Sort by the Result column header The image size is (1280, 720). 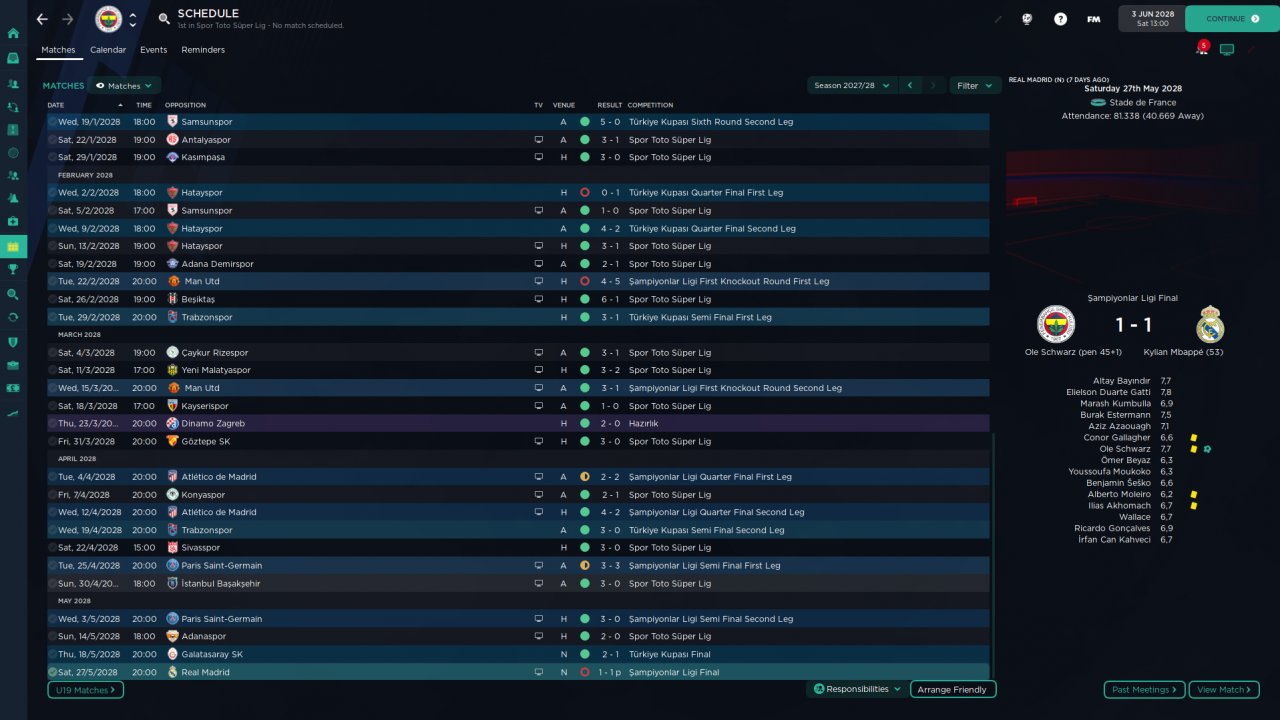tap(609, 105)
